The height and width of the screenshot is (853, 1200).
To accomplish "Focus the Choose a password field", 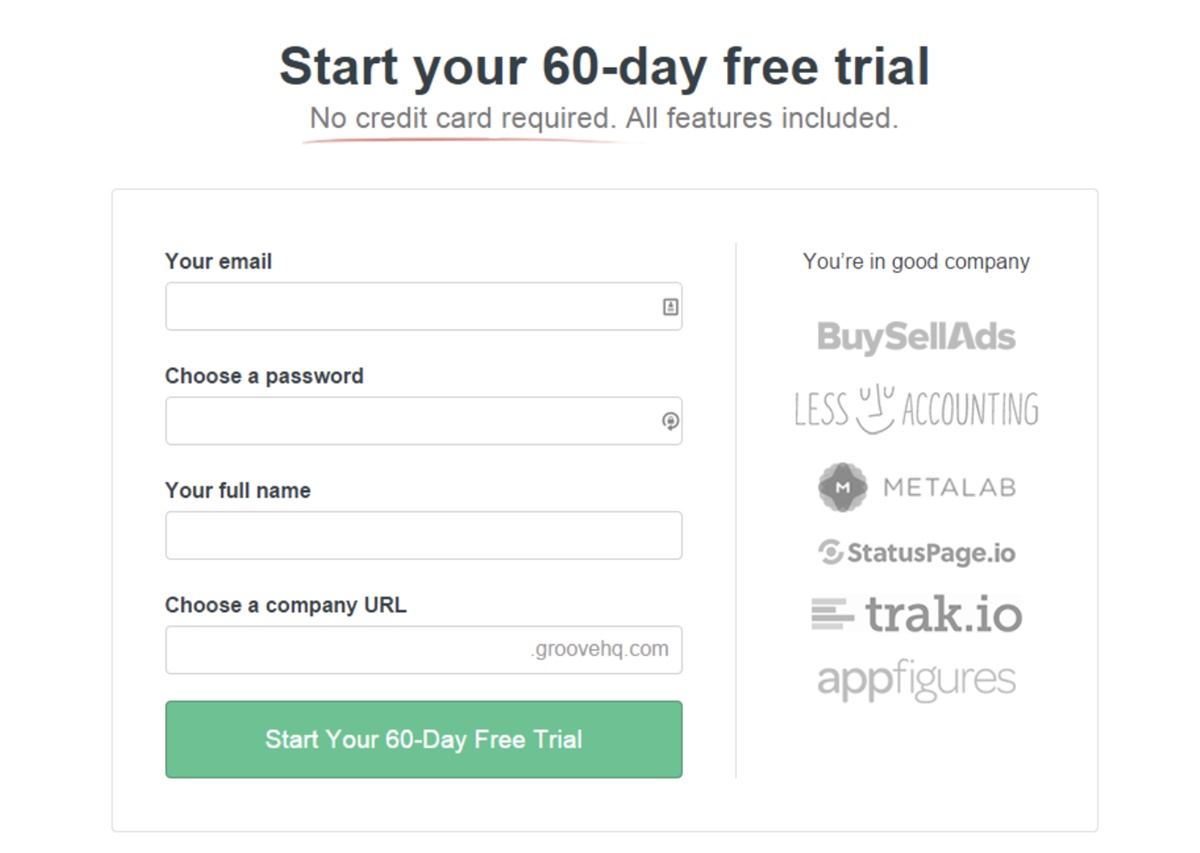I will coord(424,421).
